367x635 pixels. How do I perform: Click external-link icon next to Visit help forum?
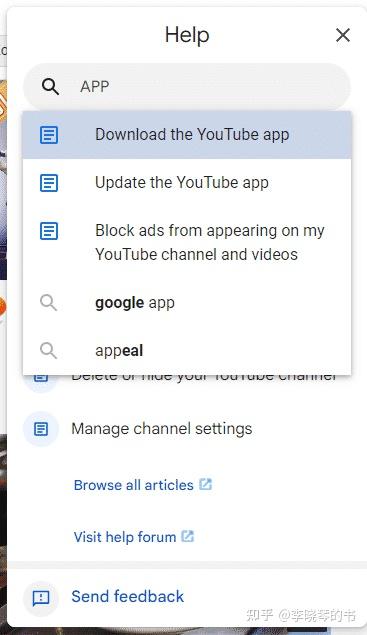pyautogui.click(x=188, y=536)
